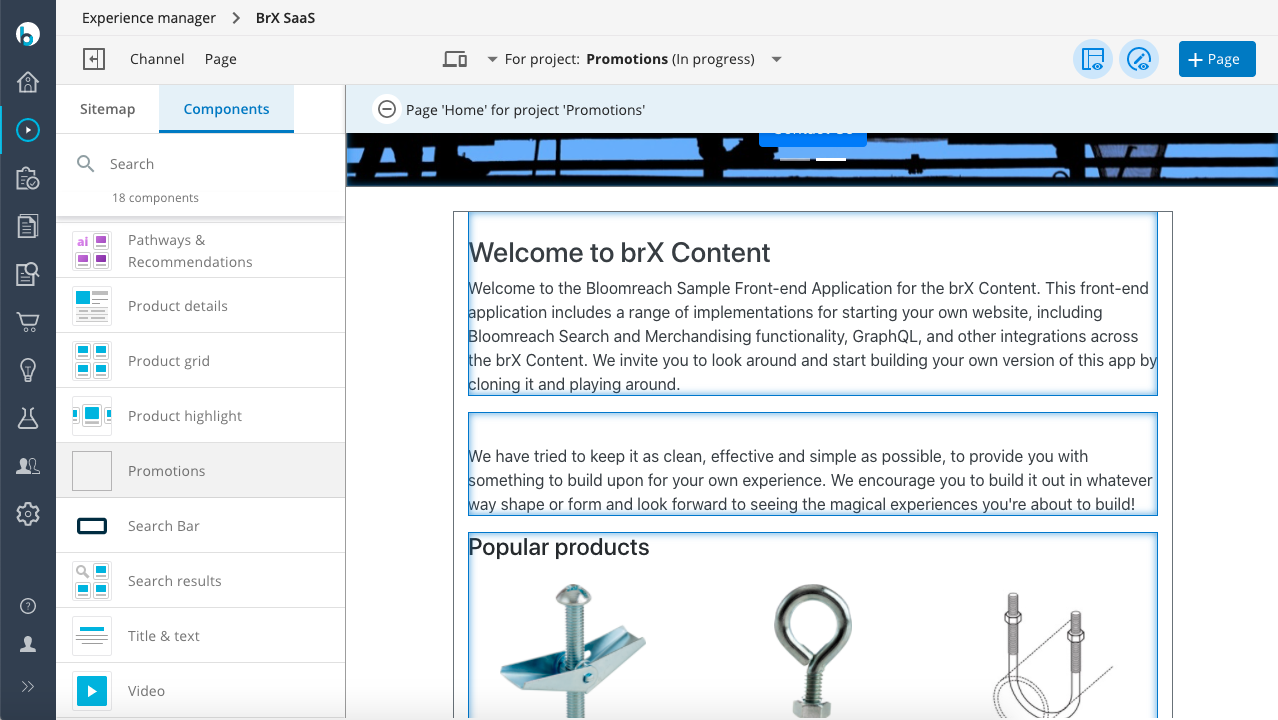Screen dimensions: 1278x720
Task: Open the user account icon
Action: pyautogui.click(x=28, y=645)
